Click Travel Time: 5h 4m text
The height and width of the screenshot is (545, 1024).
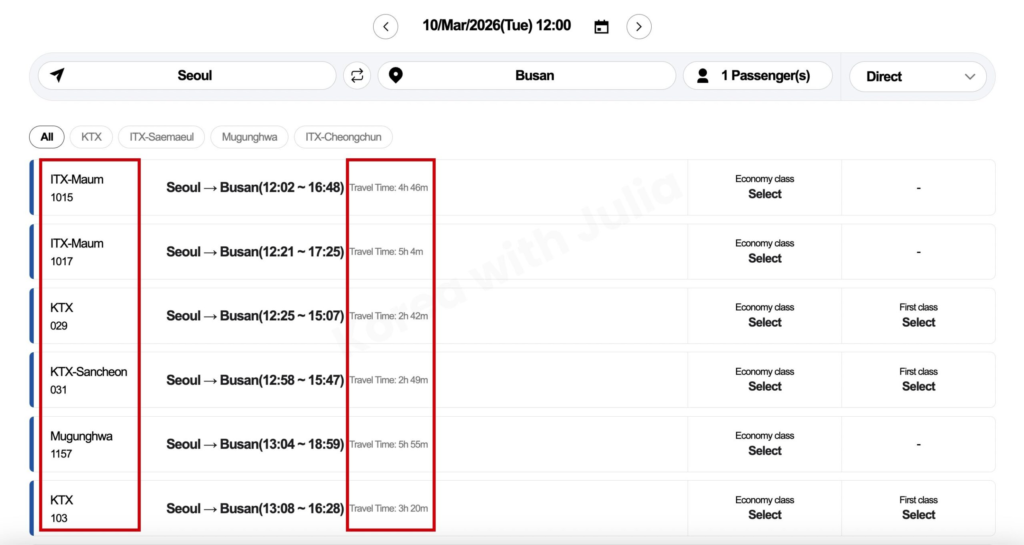pyautogui.click(x=386, y=251)
